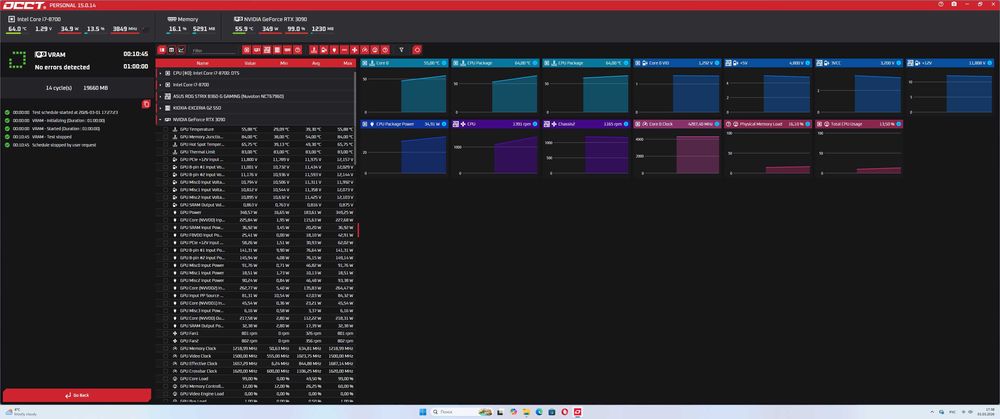Toggle the CPU sensor source filter
This screenshot has width=1000, height=419.
click(x=247, y=49)
